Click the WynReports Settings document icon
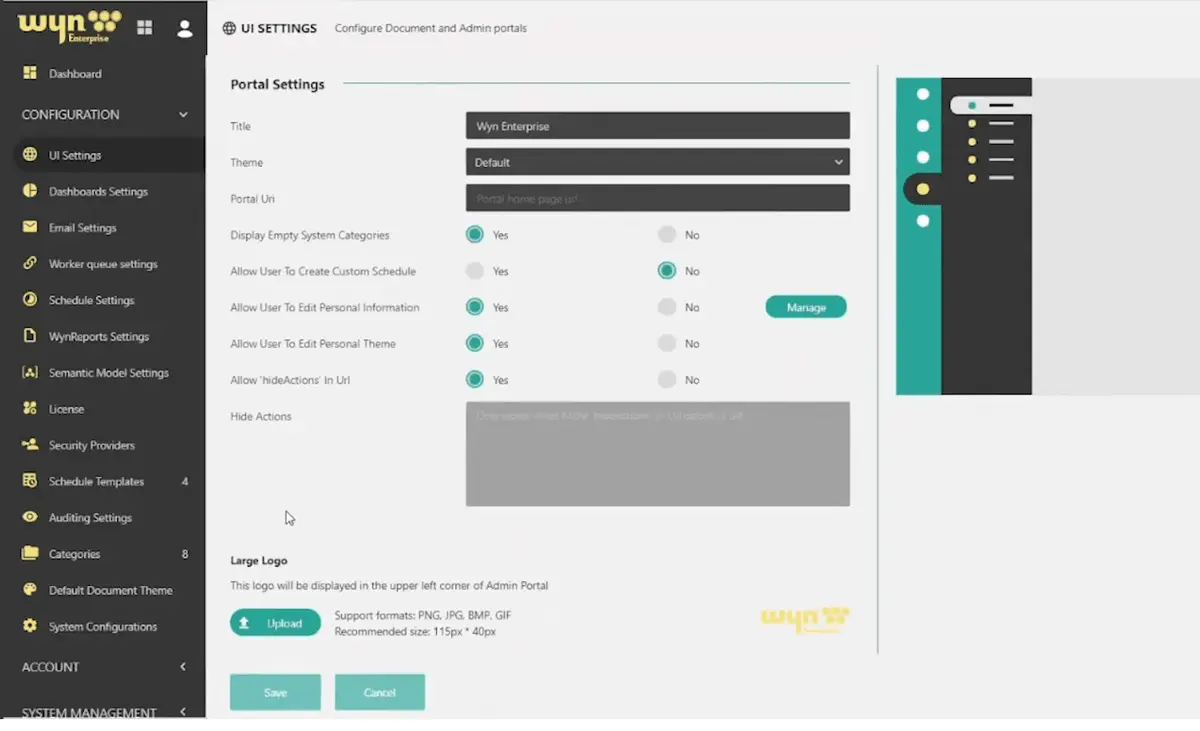Screen dimensions: 1200x731 [30, 336]
